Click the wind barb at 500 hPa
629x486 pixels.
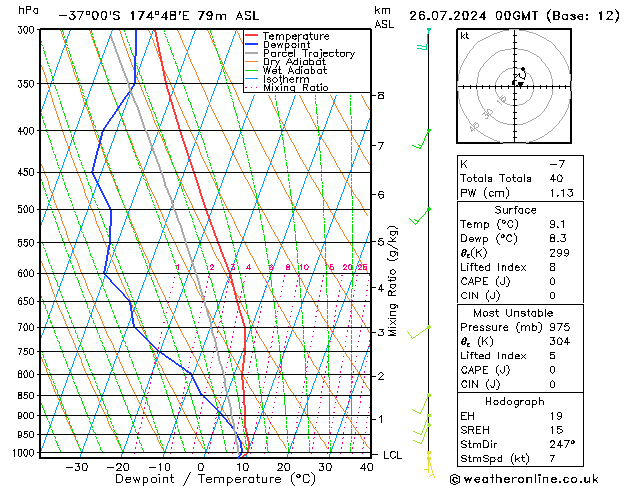click(420, 216)
